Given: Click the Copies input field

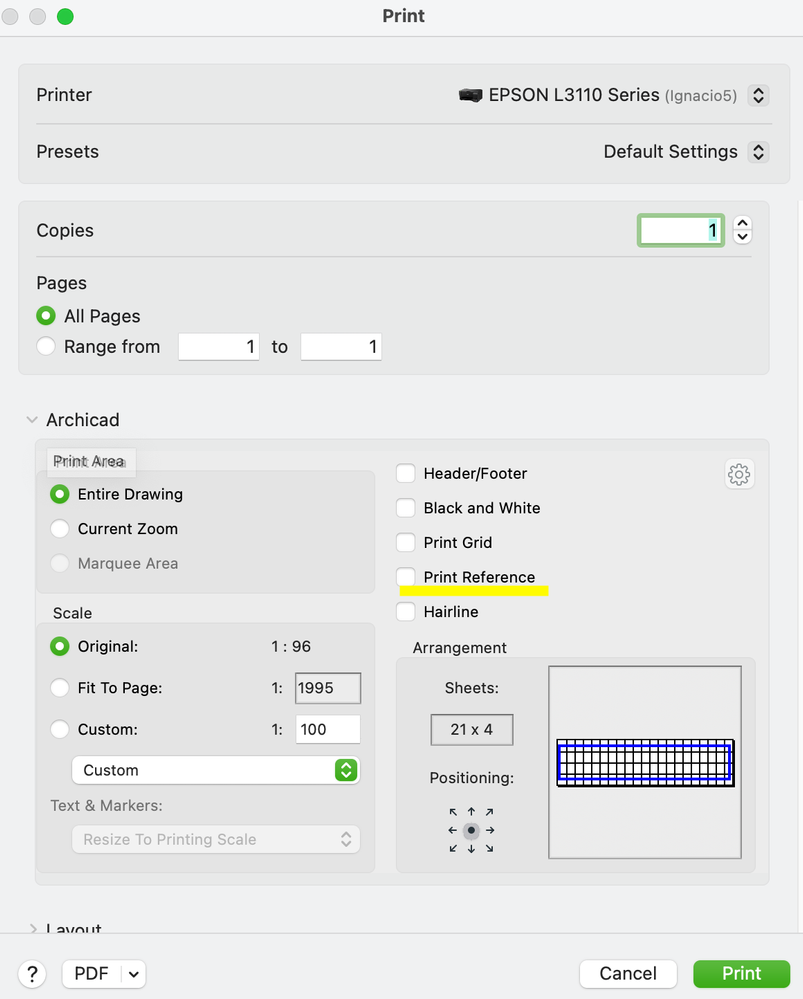Looking at the screenshot, I should (x=681, y=231).
